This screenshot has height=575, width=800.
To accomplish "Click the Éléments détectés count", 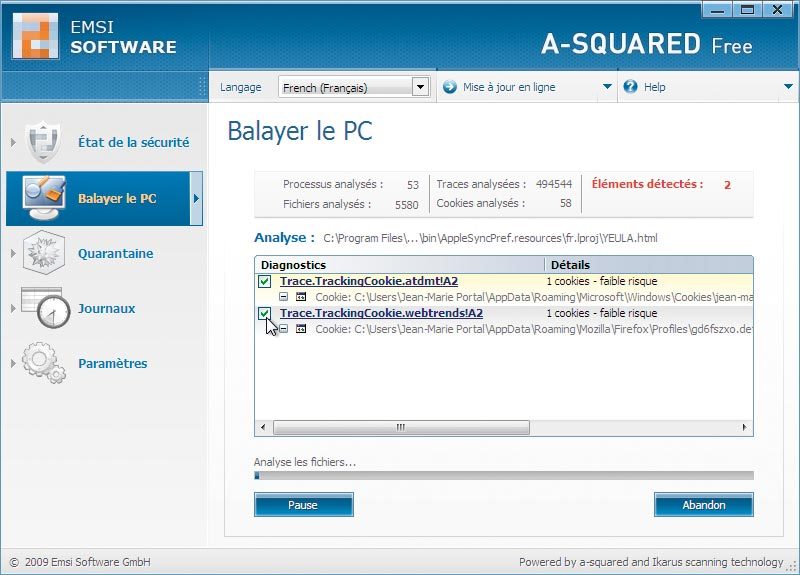I will coord(727,185).
